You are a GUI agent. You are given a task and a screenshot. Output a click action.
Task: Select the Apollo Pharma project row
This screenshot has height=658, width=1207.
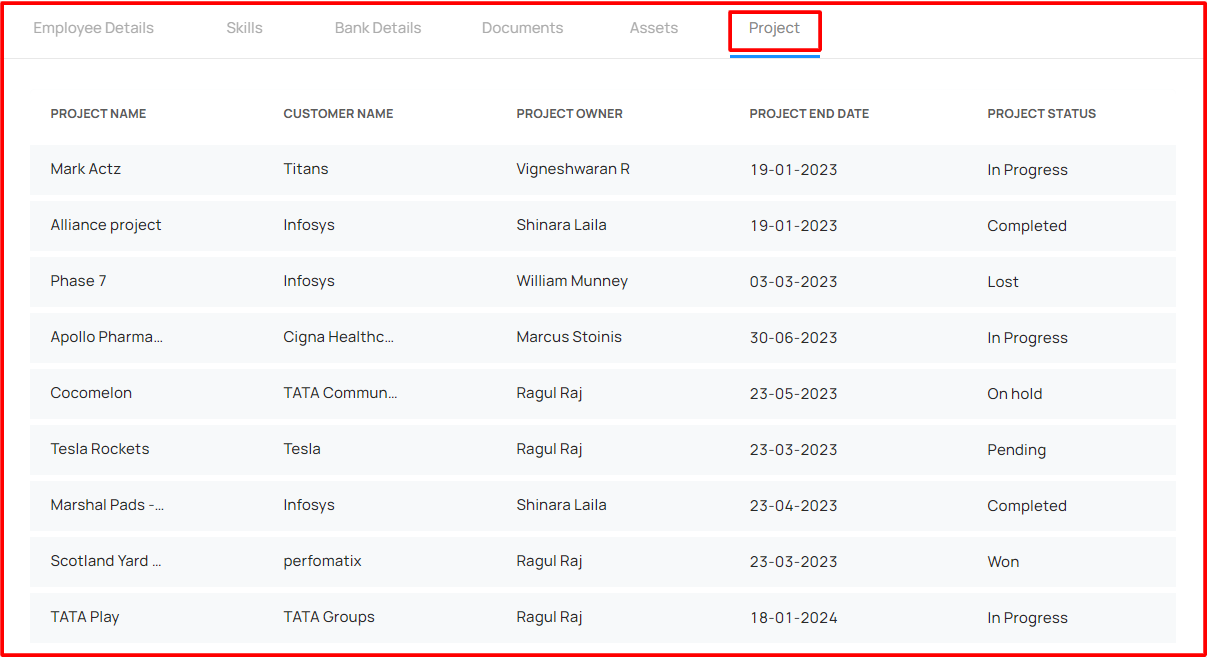pos(603,337)
